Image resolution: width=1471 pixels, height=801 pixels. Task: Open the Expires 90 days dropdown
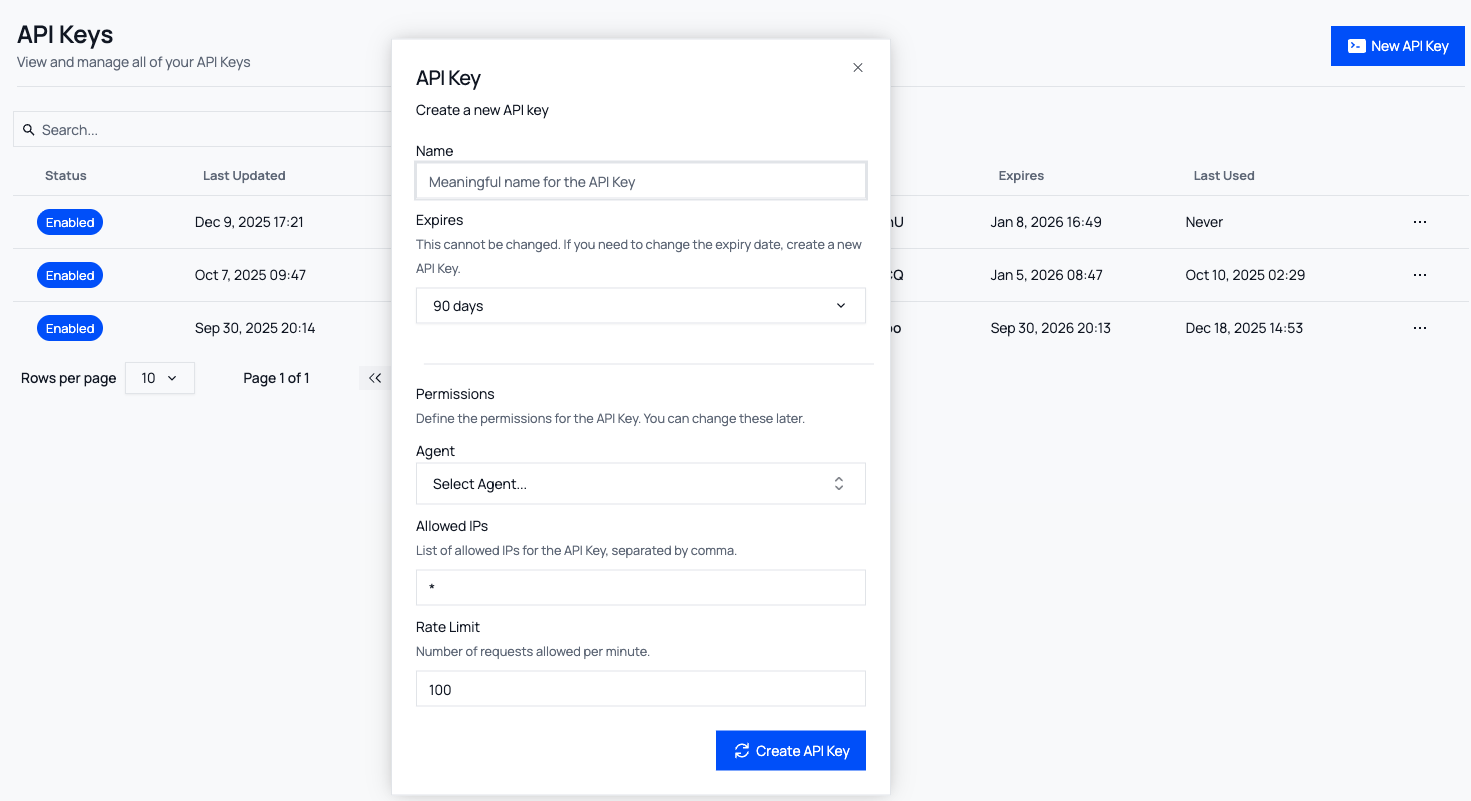640,306
